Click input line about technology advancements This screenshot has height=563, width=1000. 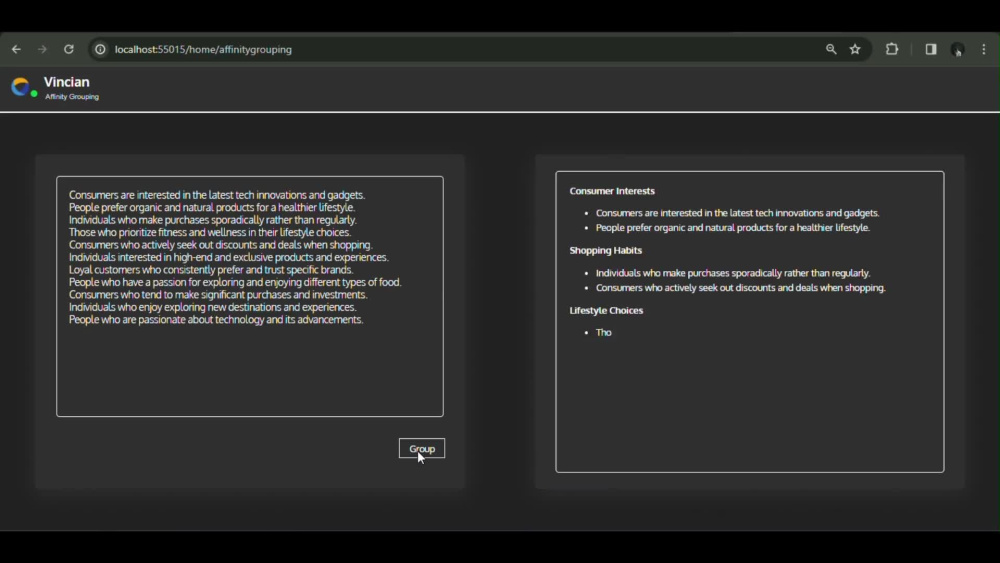216,319
